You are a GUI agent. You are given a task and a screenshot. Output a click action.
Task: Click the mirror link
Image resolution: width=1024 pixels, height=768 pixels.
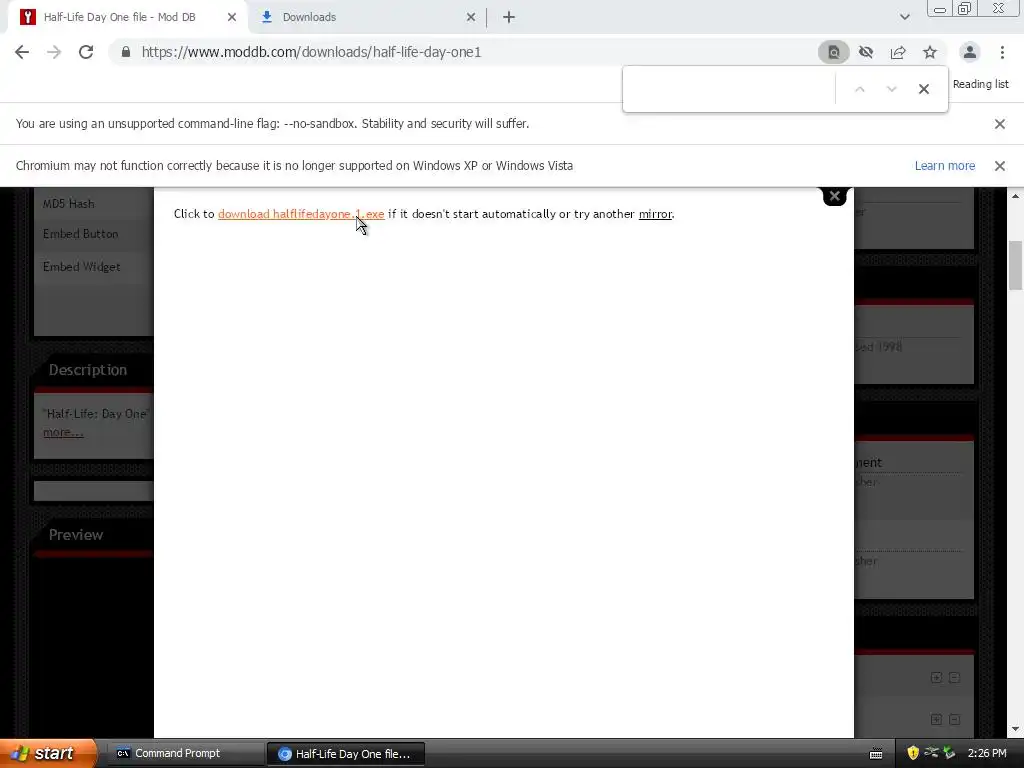pyautogui.click(x=655, y=214)
